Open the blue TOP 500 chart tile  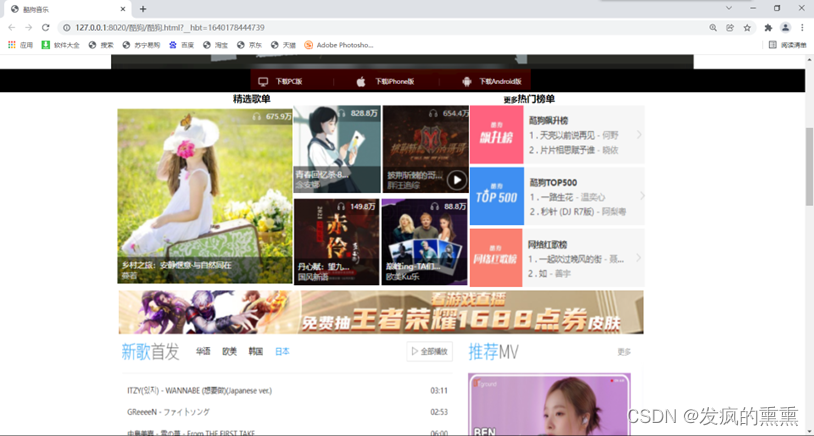coord(496,196)
